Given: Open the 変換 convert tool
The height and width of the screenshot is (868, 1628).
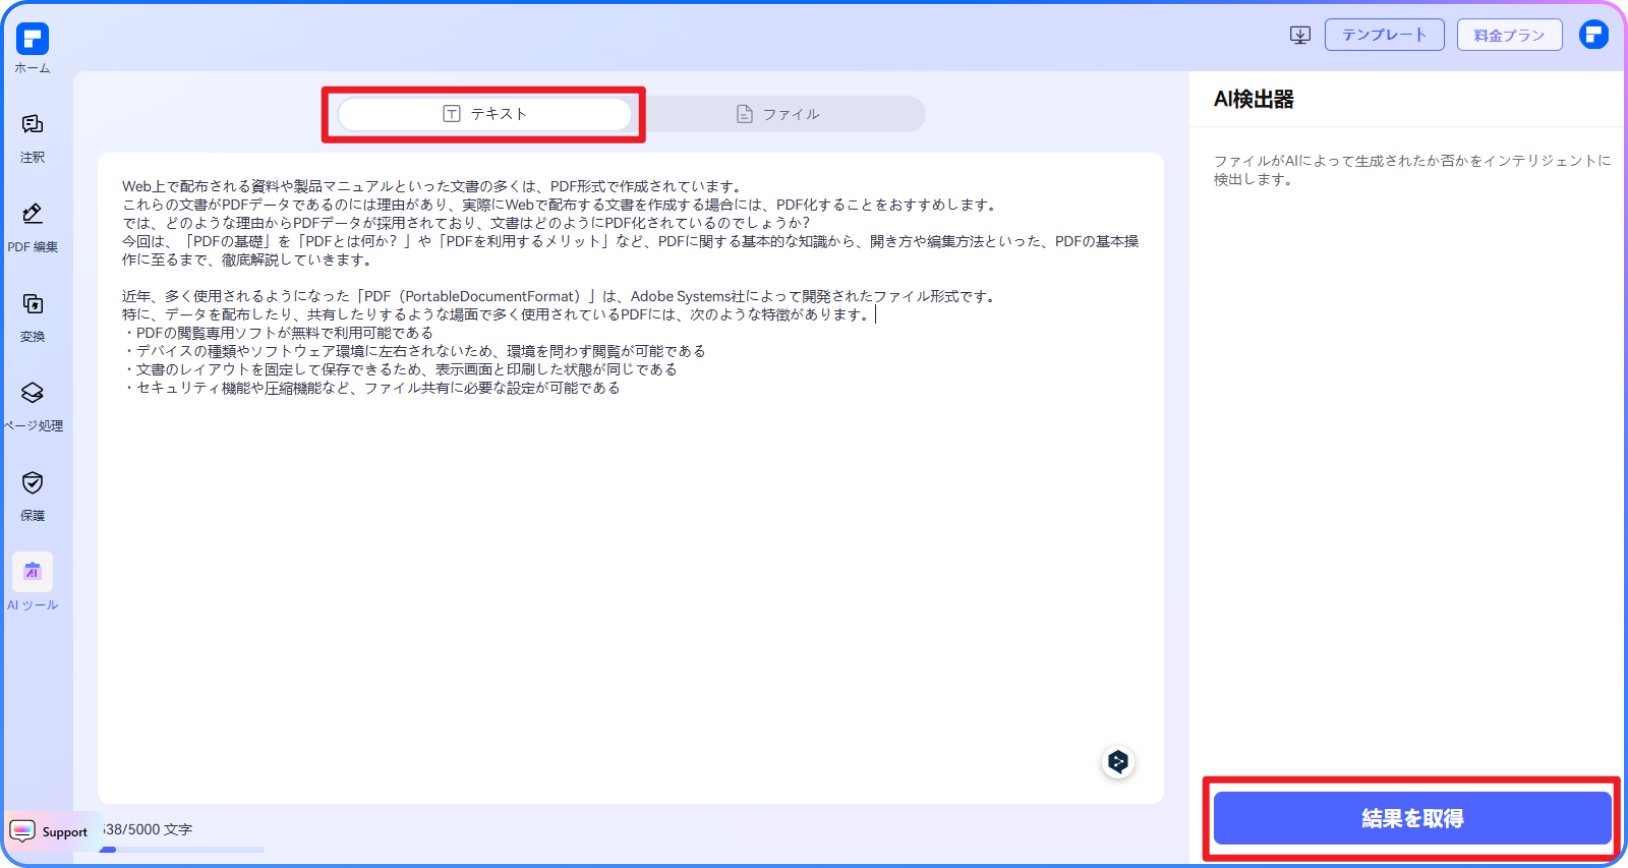Looking at the screenshot, I should [x=32, y=317].
